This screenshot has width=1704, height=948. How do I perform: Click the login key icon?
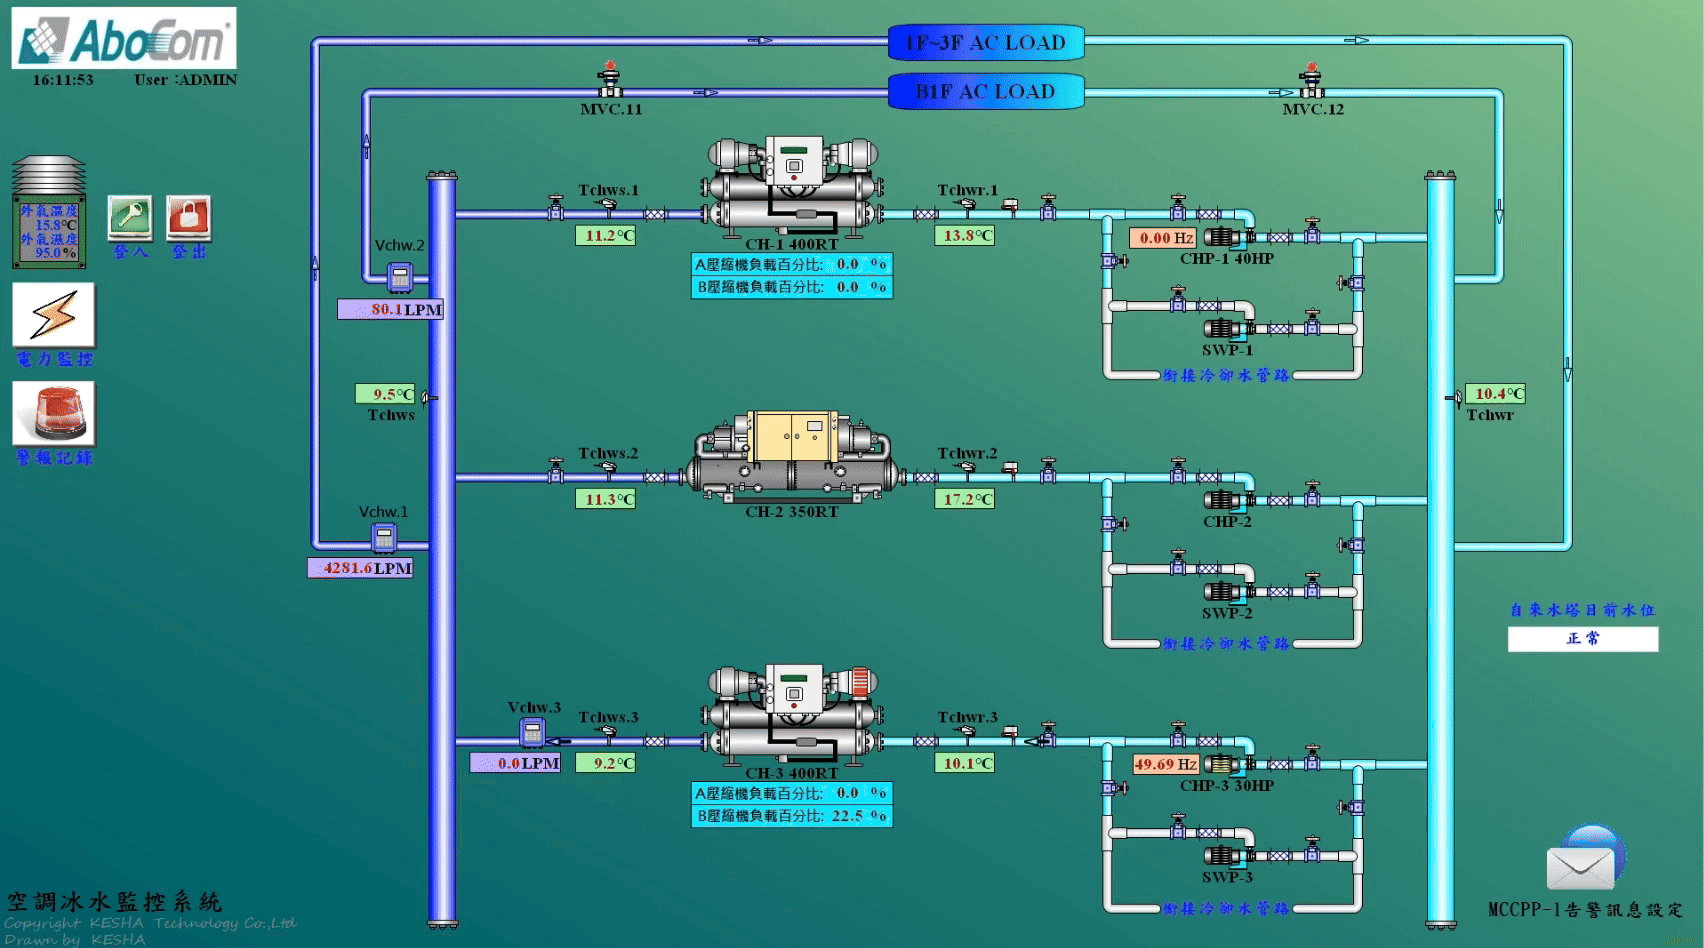click(130, 217)
